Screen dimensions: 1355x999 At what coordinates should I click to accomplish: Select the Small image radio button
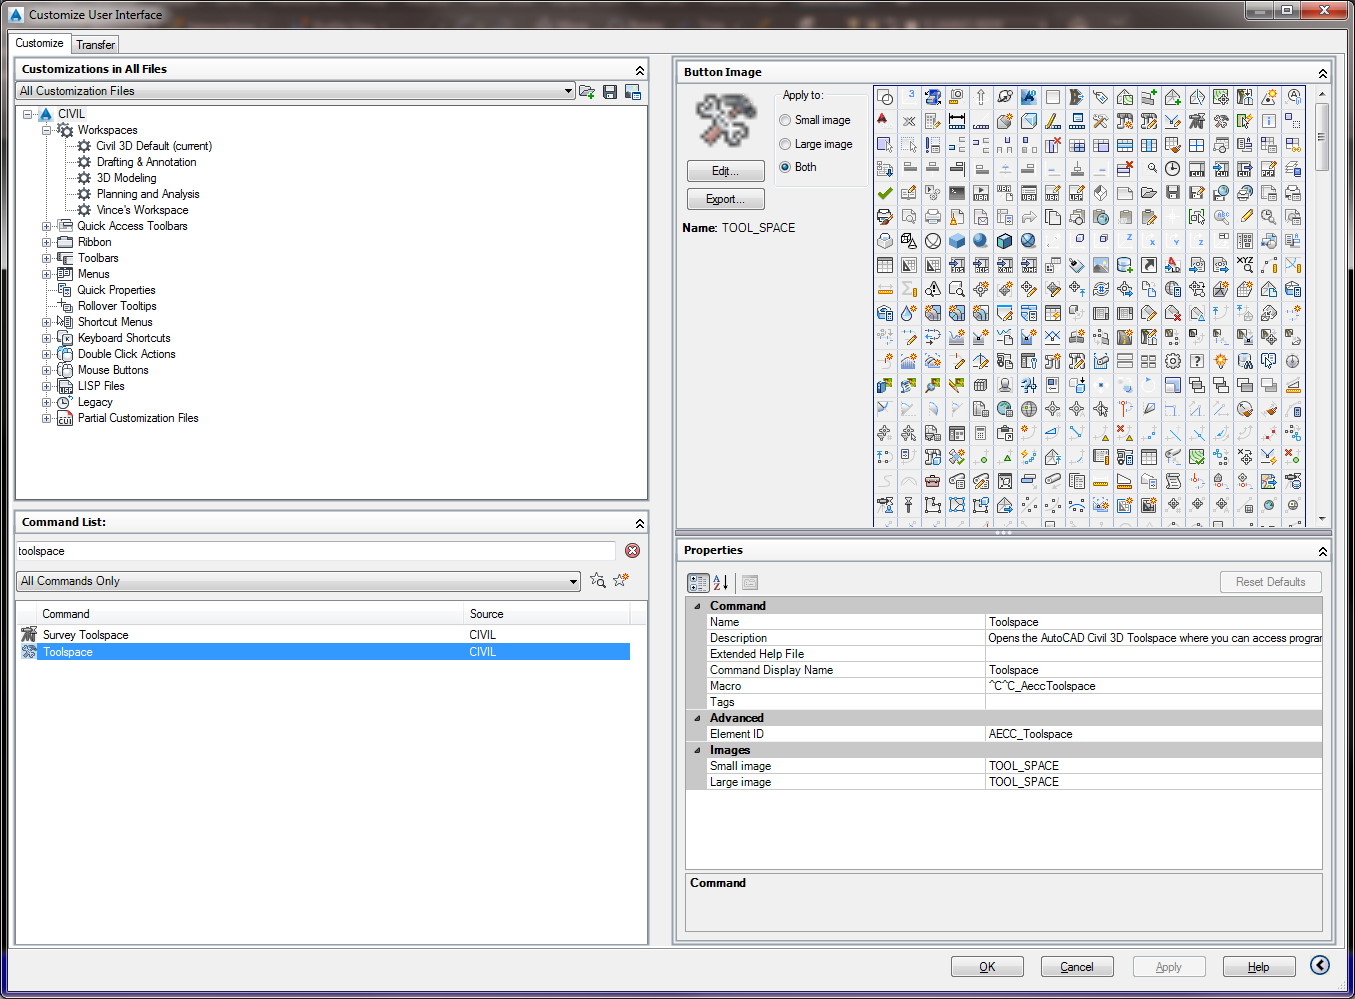pos(785,120)
